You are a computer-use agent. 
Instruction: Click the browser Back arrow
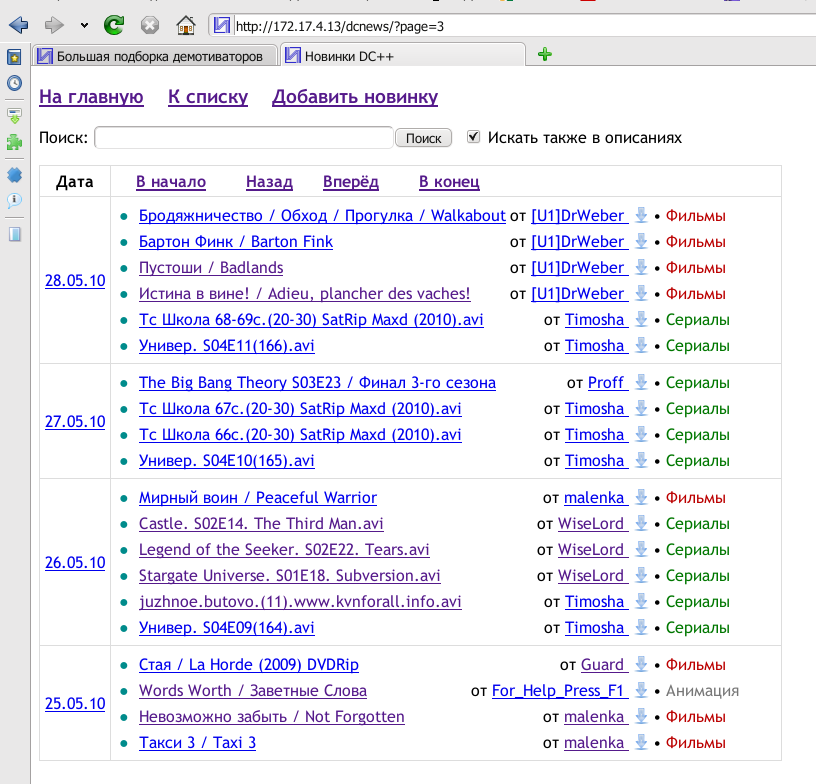pyautogui.click(x=18, y=25)
